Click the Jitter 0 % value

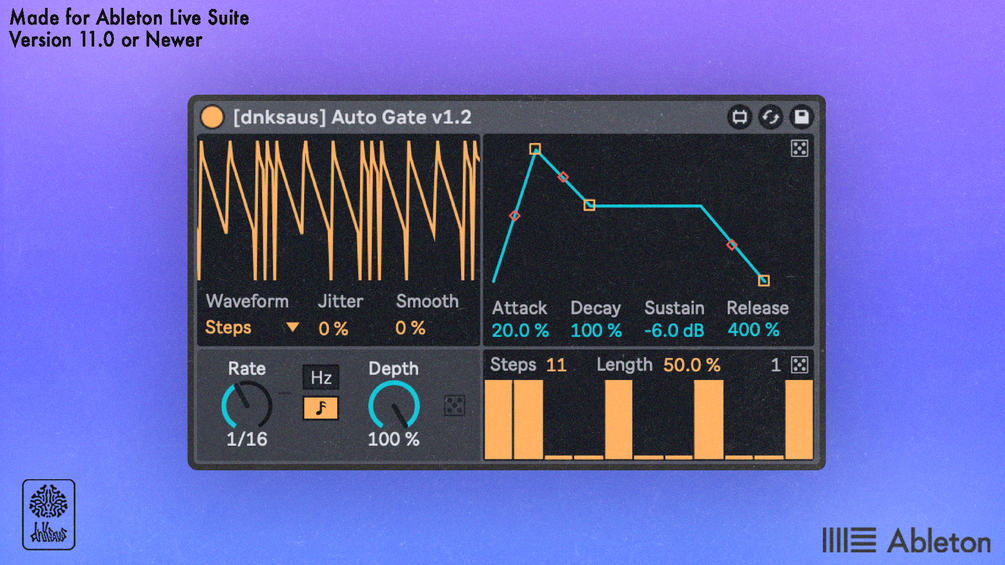(333, 329)
